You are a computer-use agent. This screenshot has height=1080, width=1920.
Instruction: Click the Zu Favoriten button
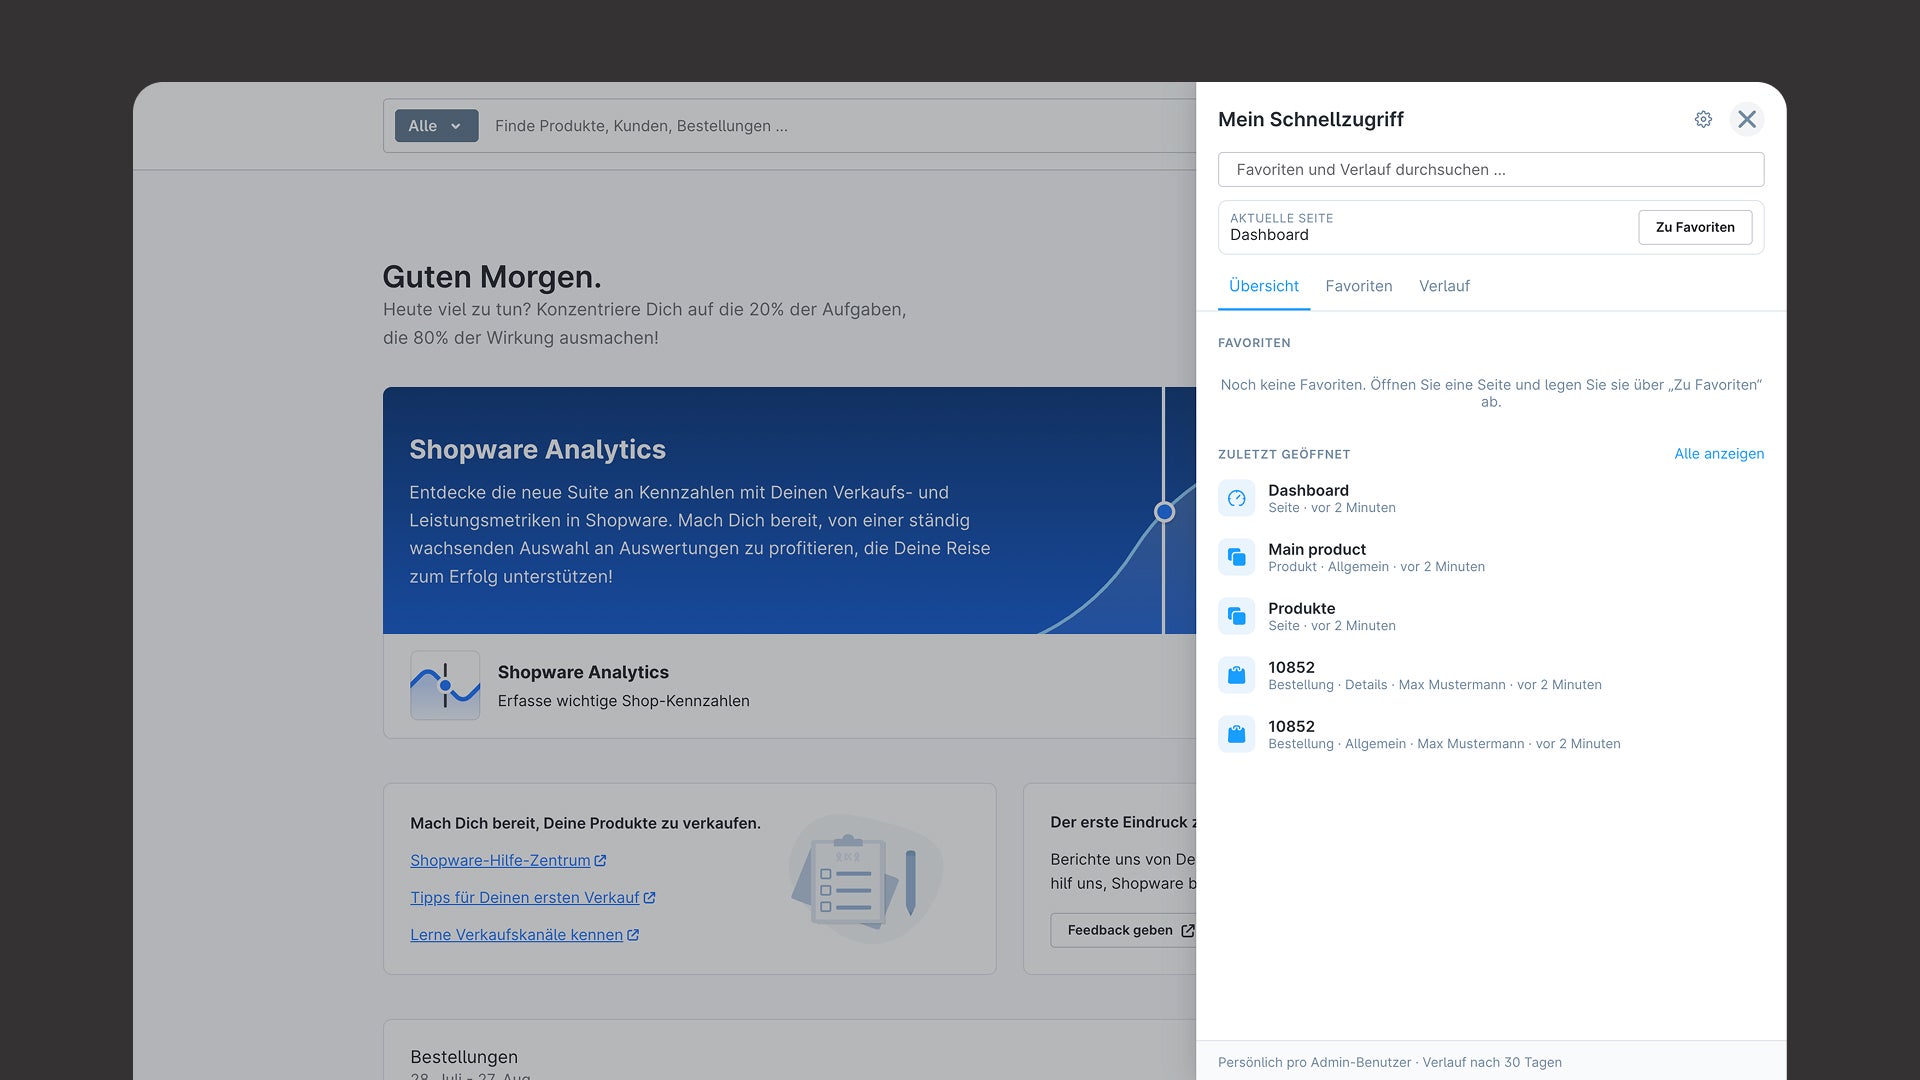click(1695, 227)
